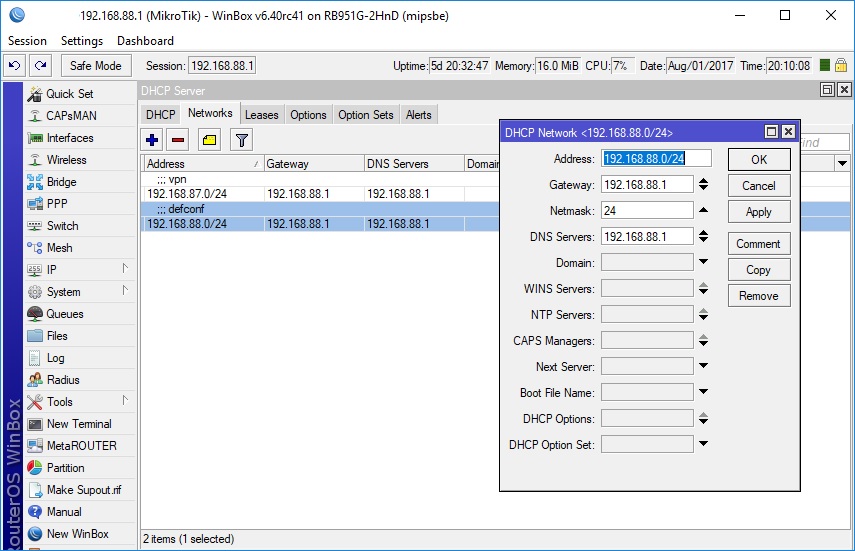Open Wireless in the sidebar

66,160
